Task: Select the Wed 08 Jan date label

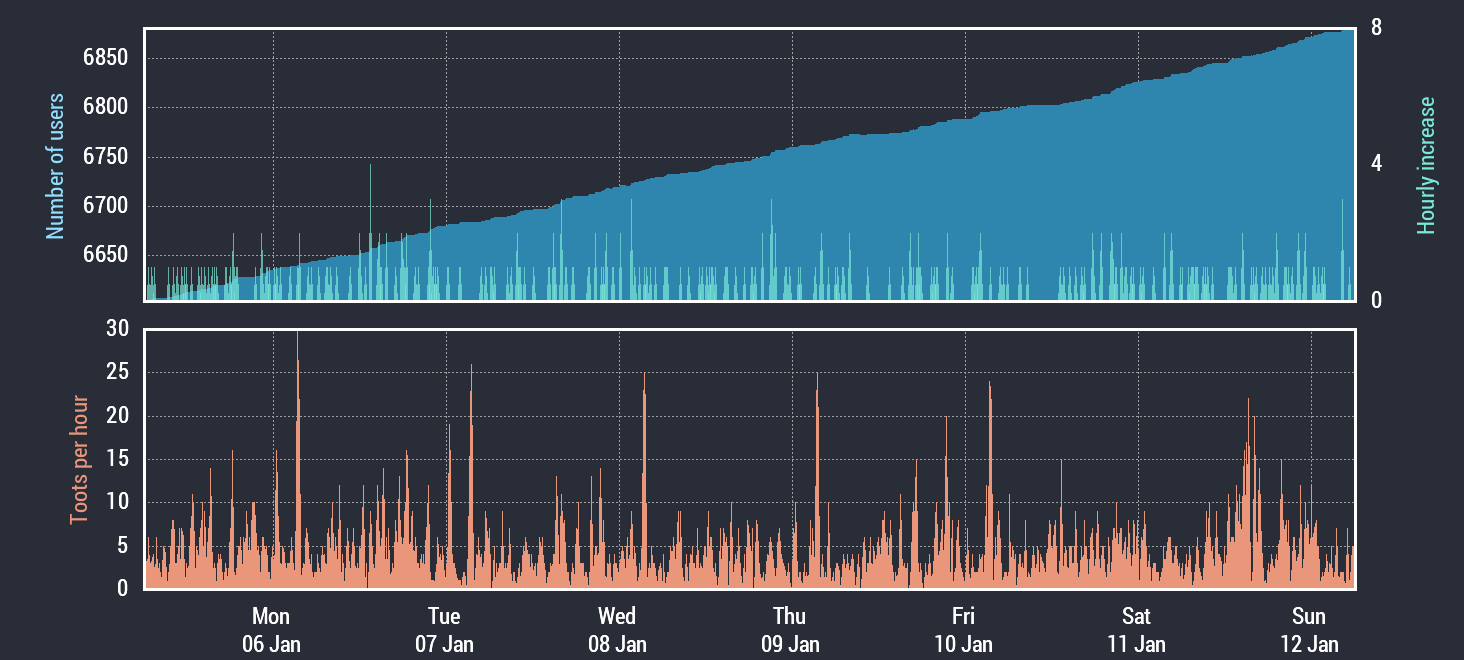Action: 617,629
